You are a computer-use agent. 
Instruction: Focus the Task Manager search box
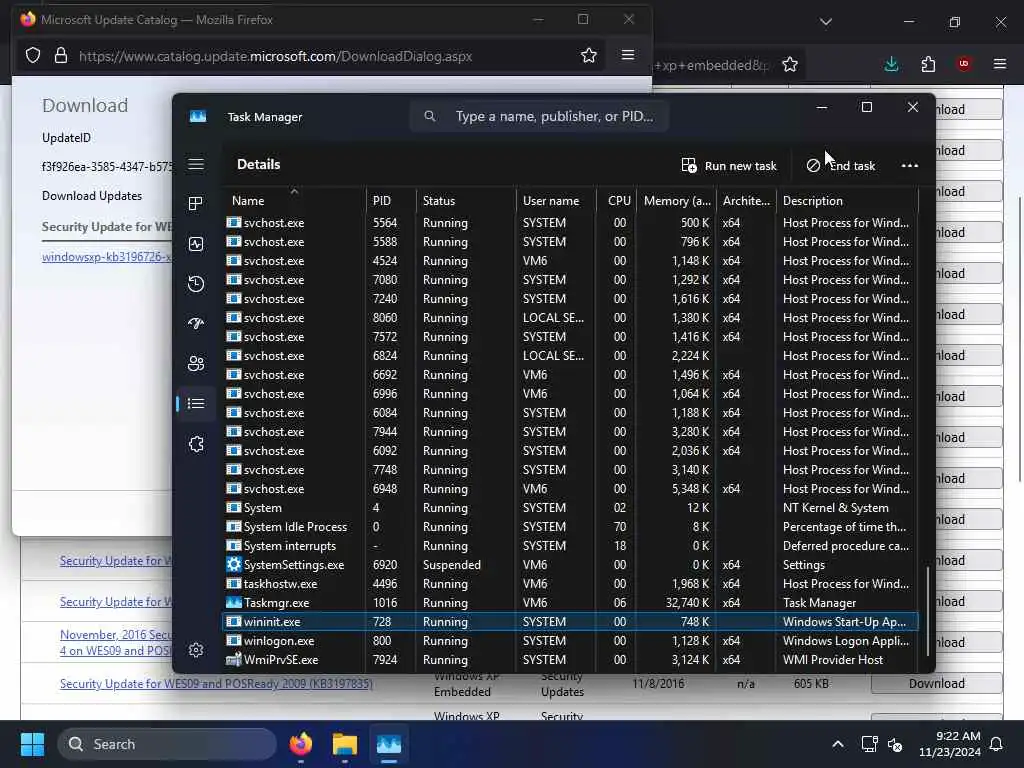(539, 116)
